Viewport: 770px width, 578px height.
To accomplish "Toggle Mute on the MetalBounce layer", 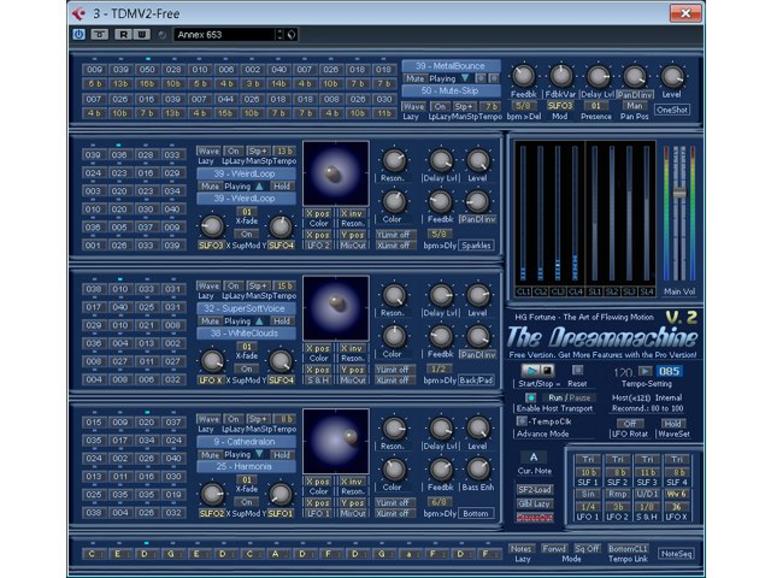I will [414, 79].
